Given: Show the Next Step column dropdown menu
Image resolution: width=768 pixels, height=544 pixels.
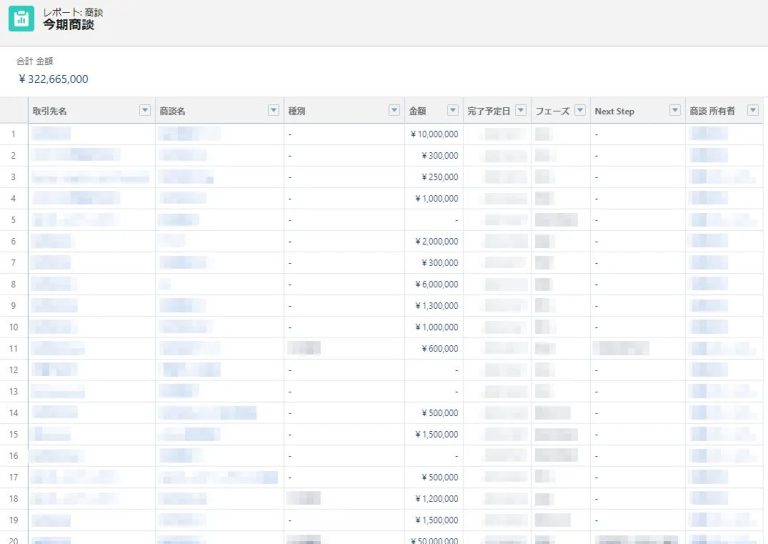Looking at the screenshot, I should click(x=675, y=111).
